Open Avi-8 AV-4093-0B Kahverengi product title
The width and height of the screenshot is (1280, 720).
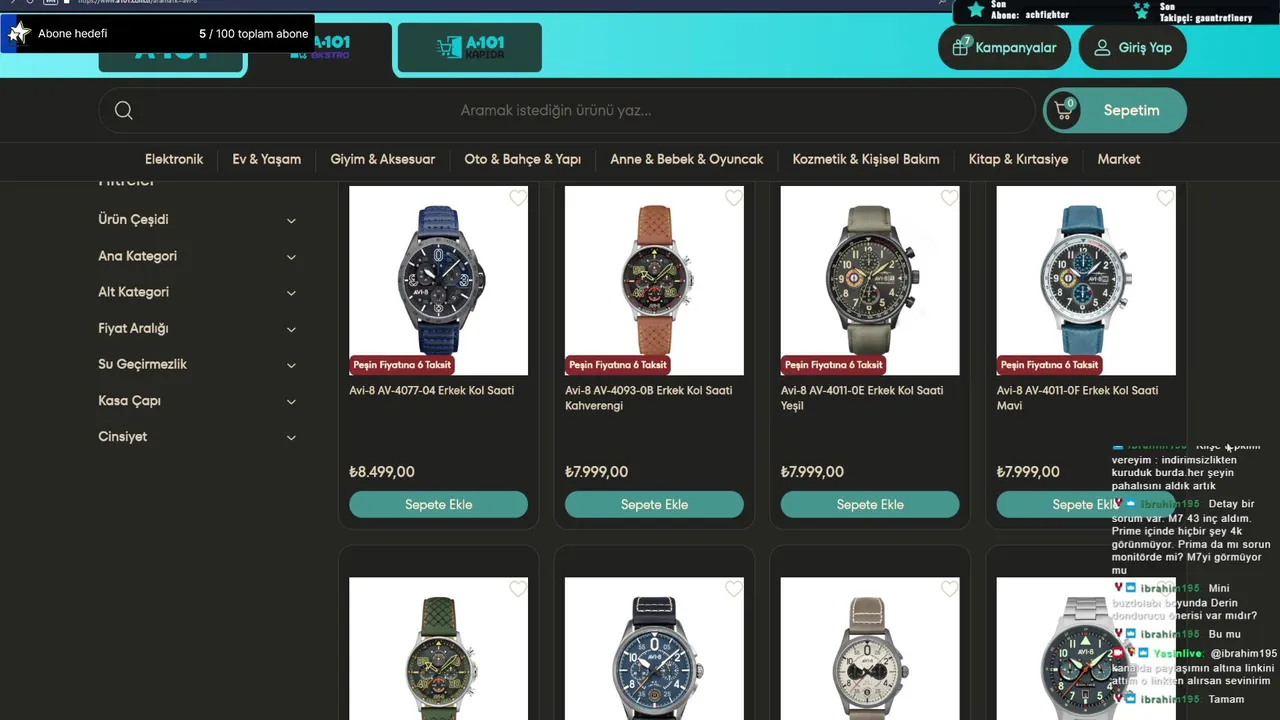649,398
